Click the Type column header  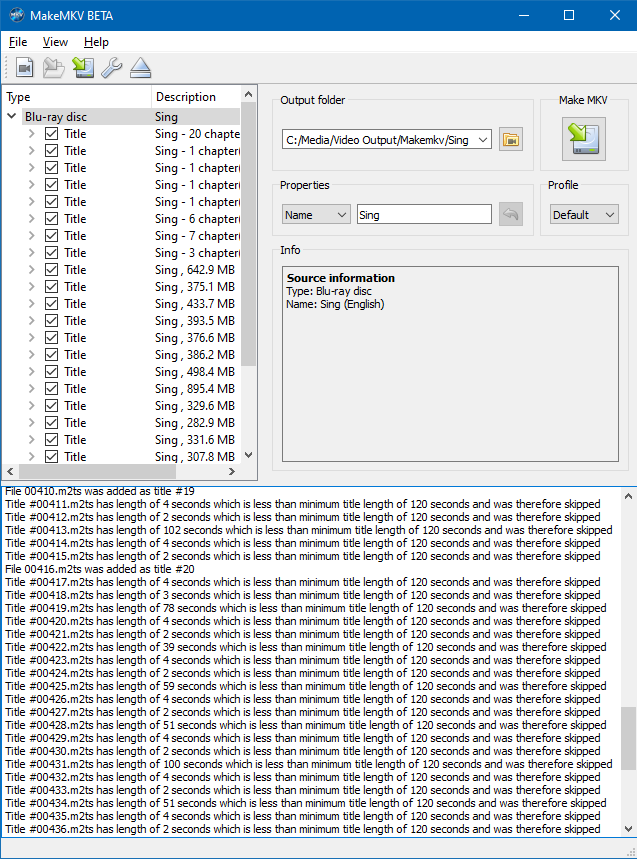point(76,97)
